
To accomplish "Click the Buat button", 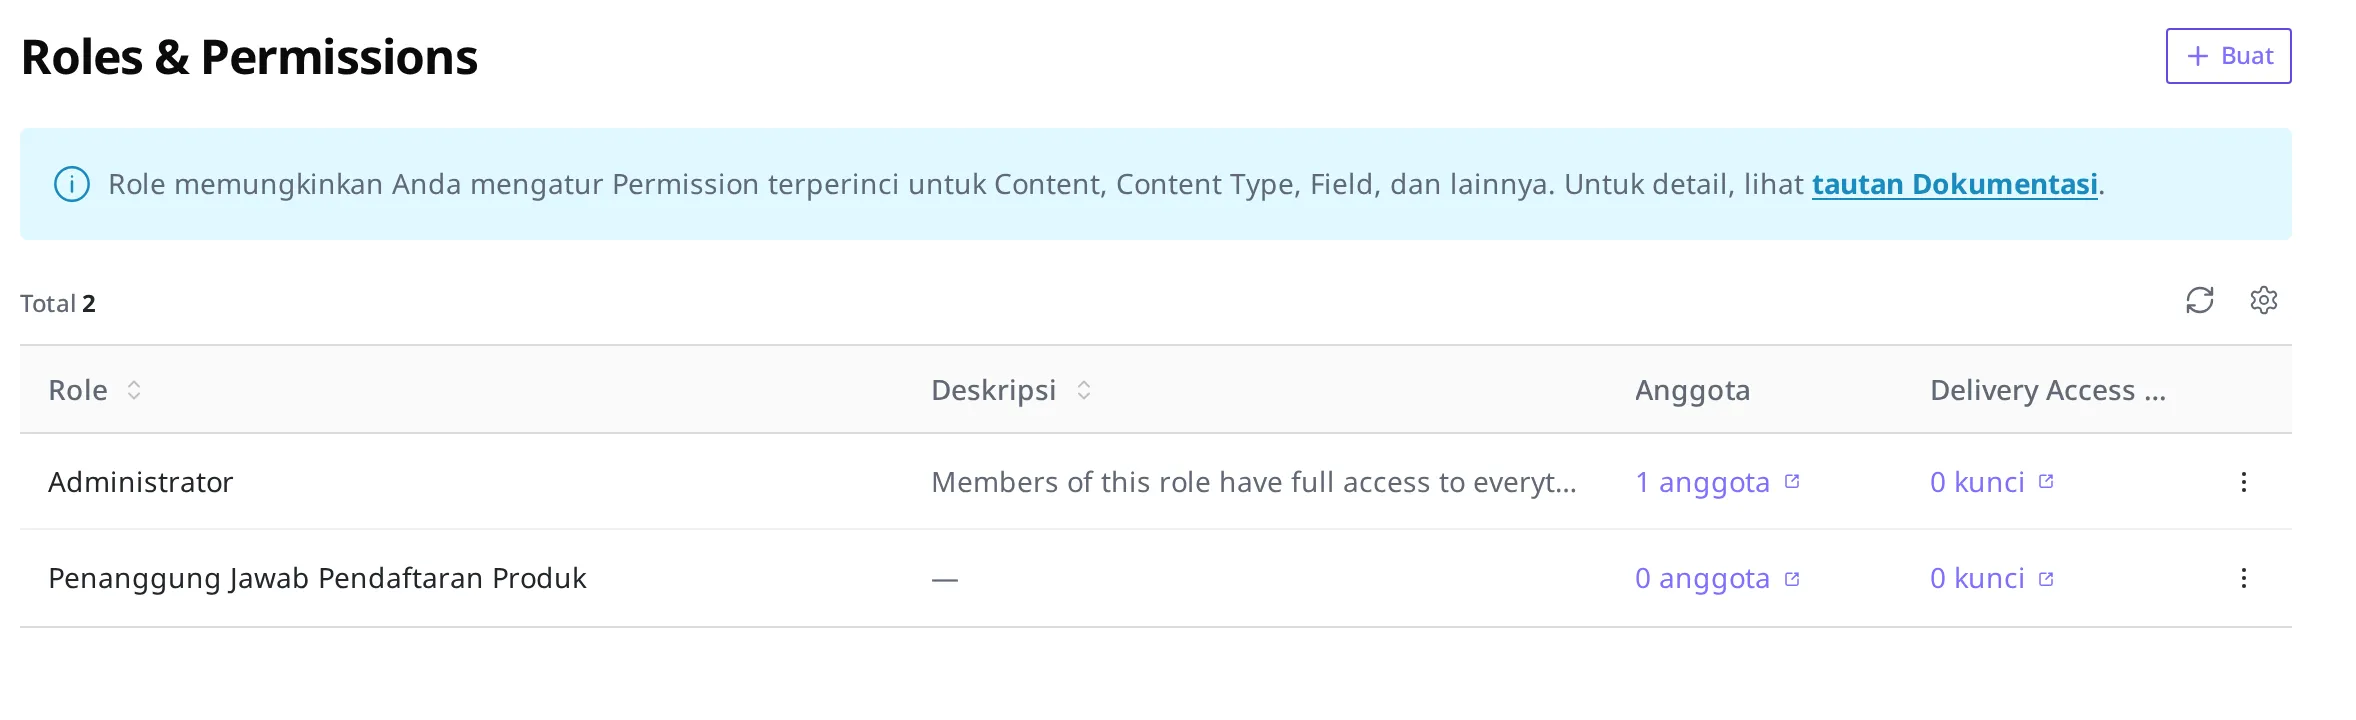I will coord(2228,56).
